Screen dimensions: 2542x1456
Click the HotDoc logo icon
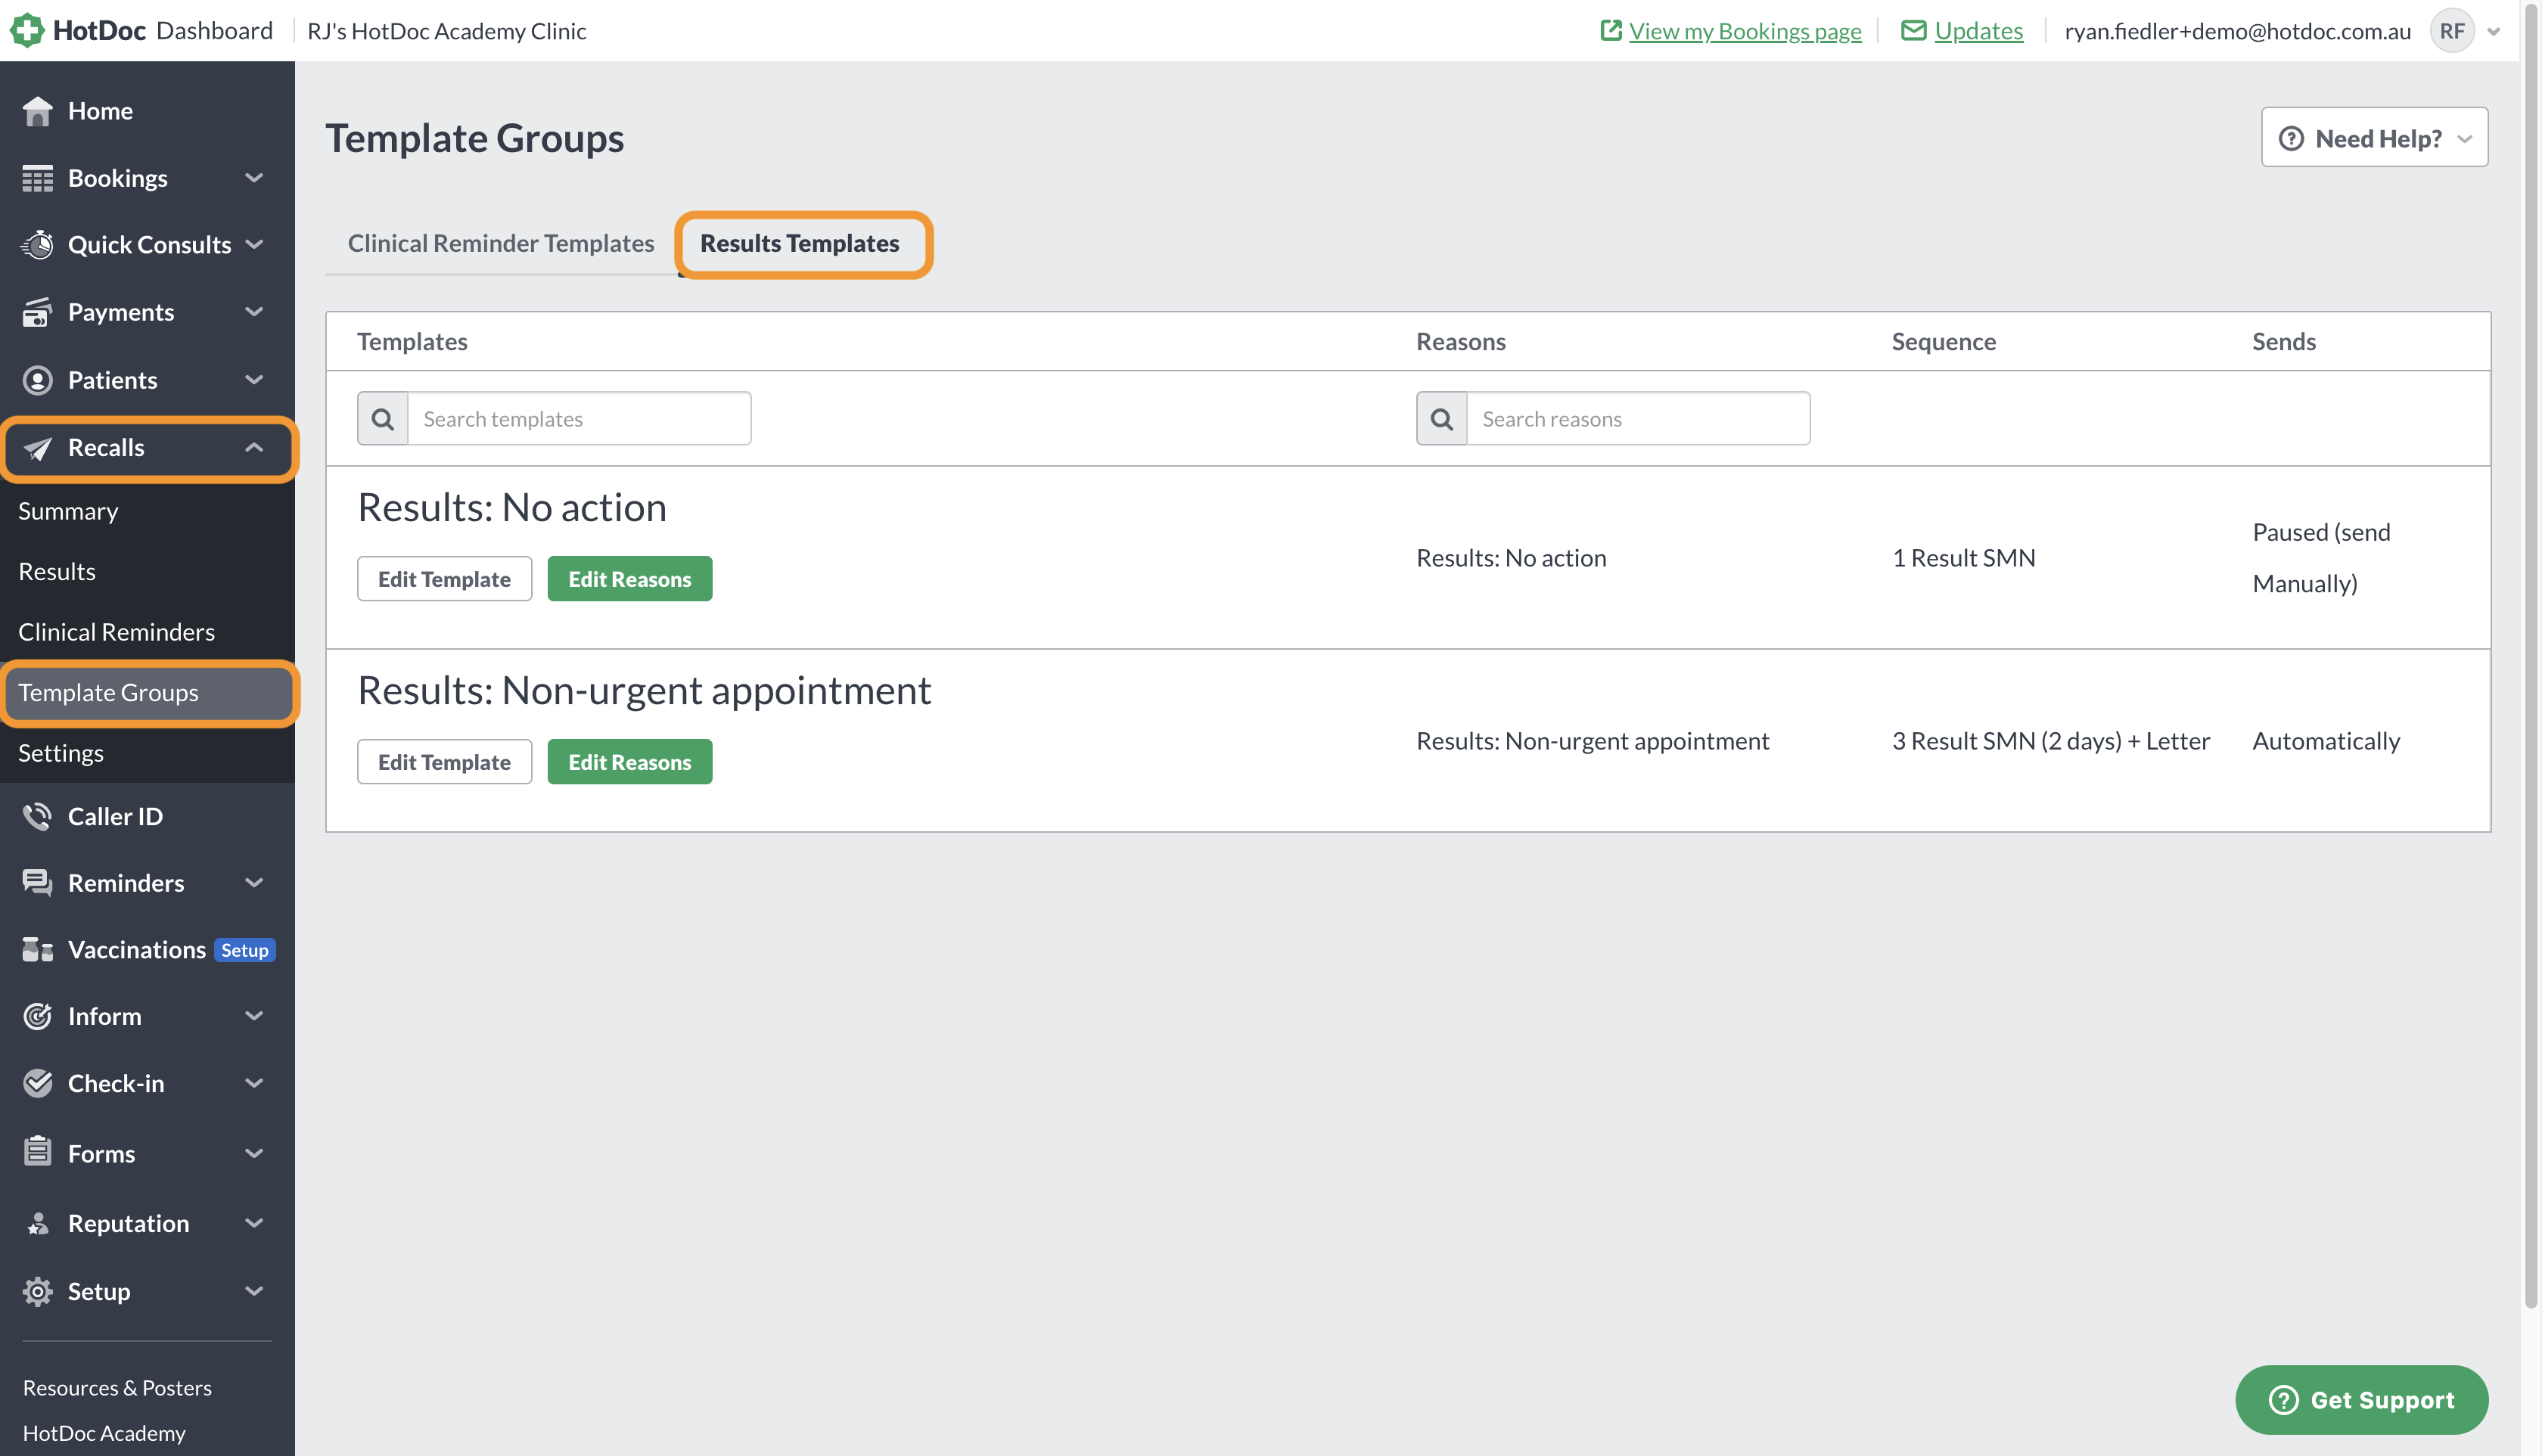pyautogui.click(x=27, y=30)
